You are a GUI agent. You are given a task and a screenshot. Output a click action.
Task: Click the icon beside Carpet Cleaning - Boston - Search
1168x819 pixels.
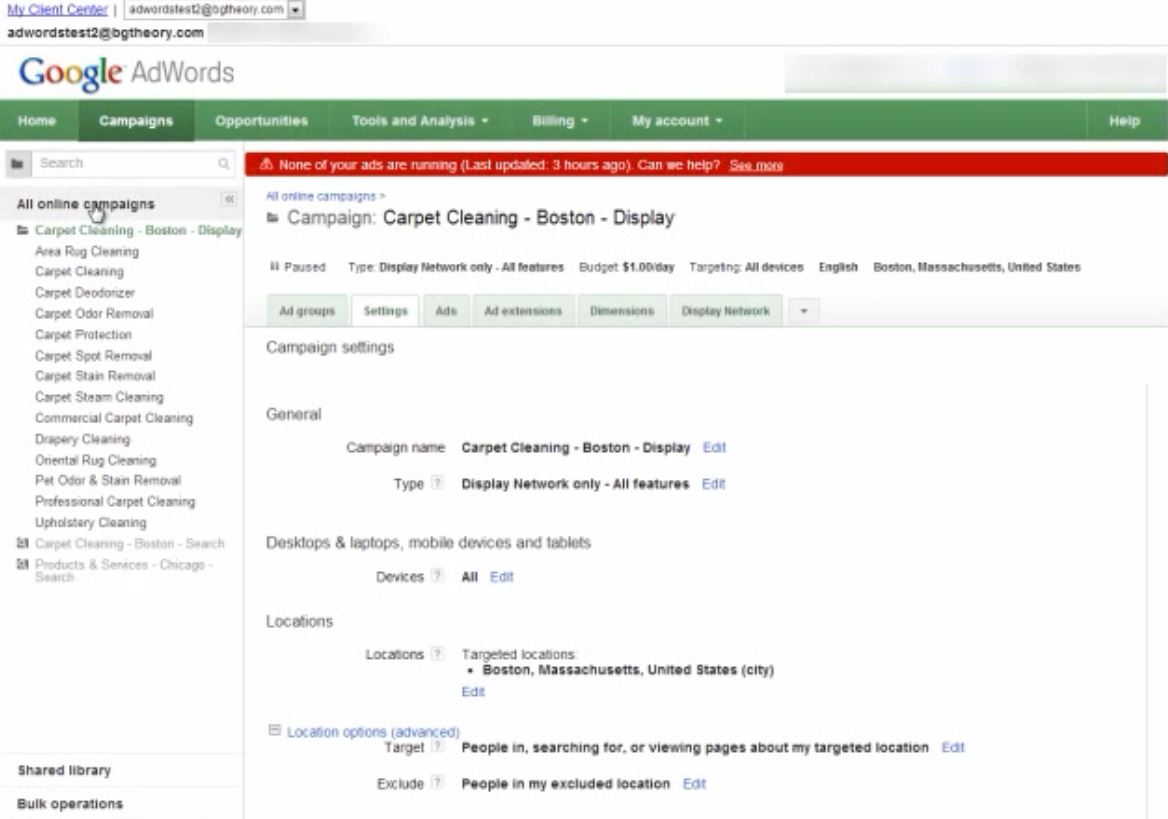22,543
